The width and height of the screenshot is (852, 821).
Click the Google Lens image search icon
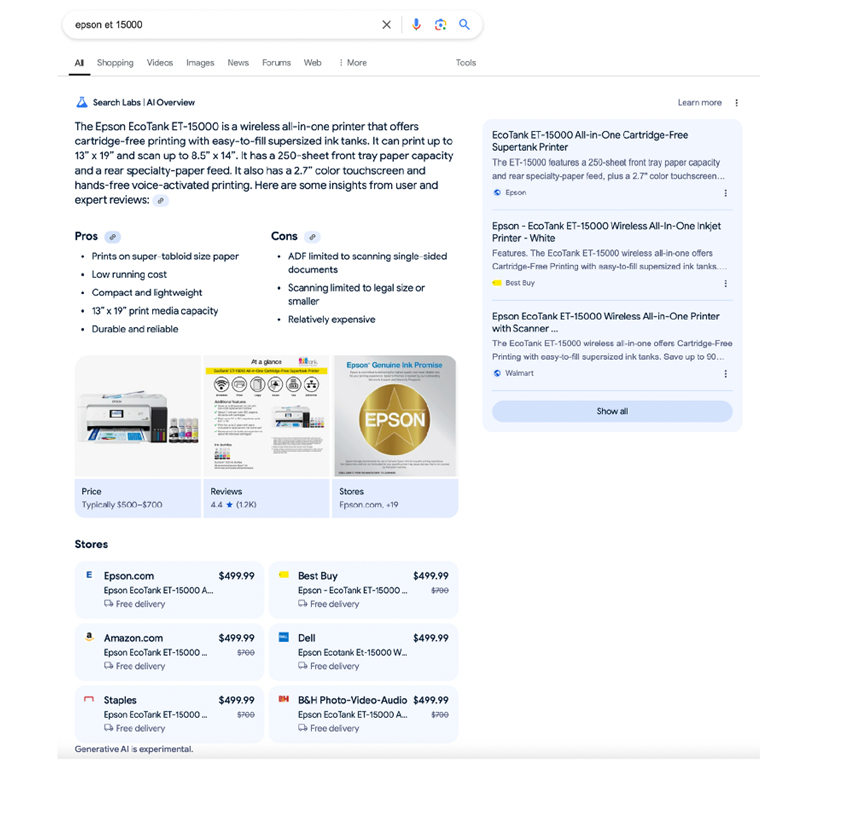coord(440,25)
